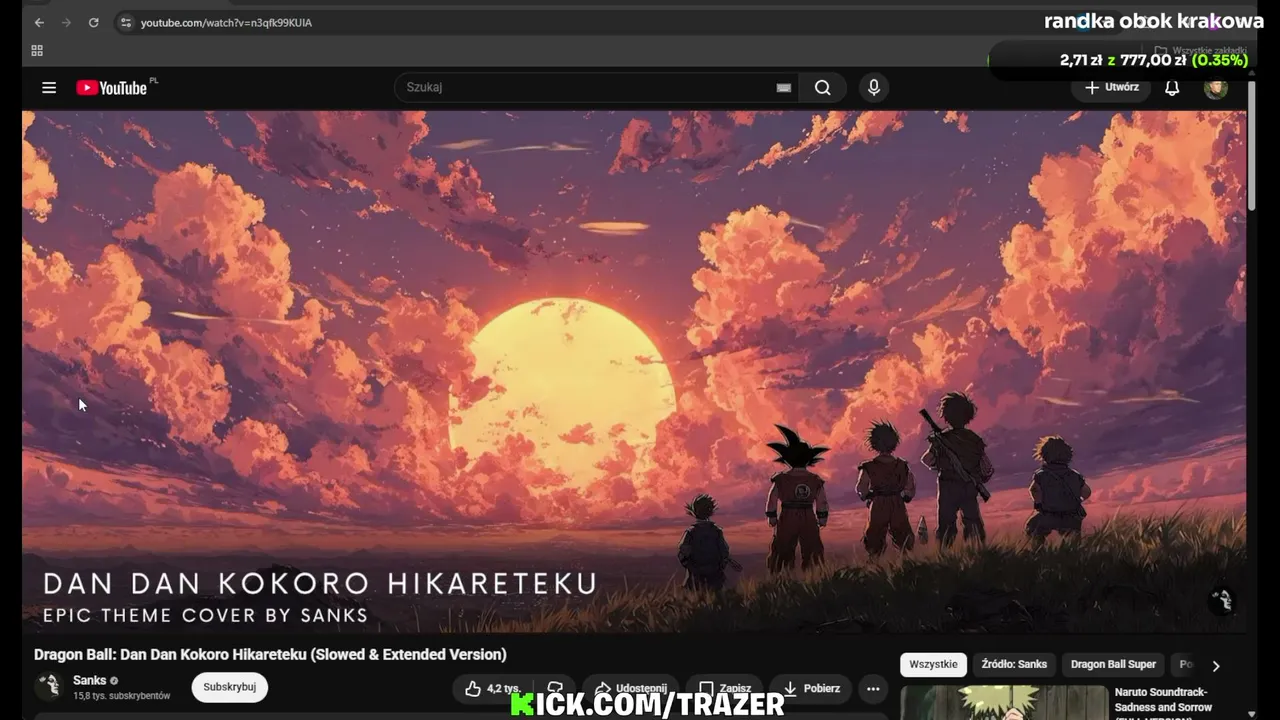Go forward in browser history
The image size is (1280, 720).
66,22
